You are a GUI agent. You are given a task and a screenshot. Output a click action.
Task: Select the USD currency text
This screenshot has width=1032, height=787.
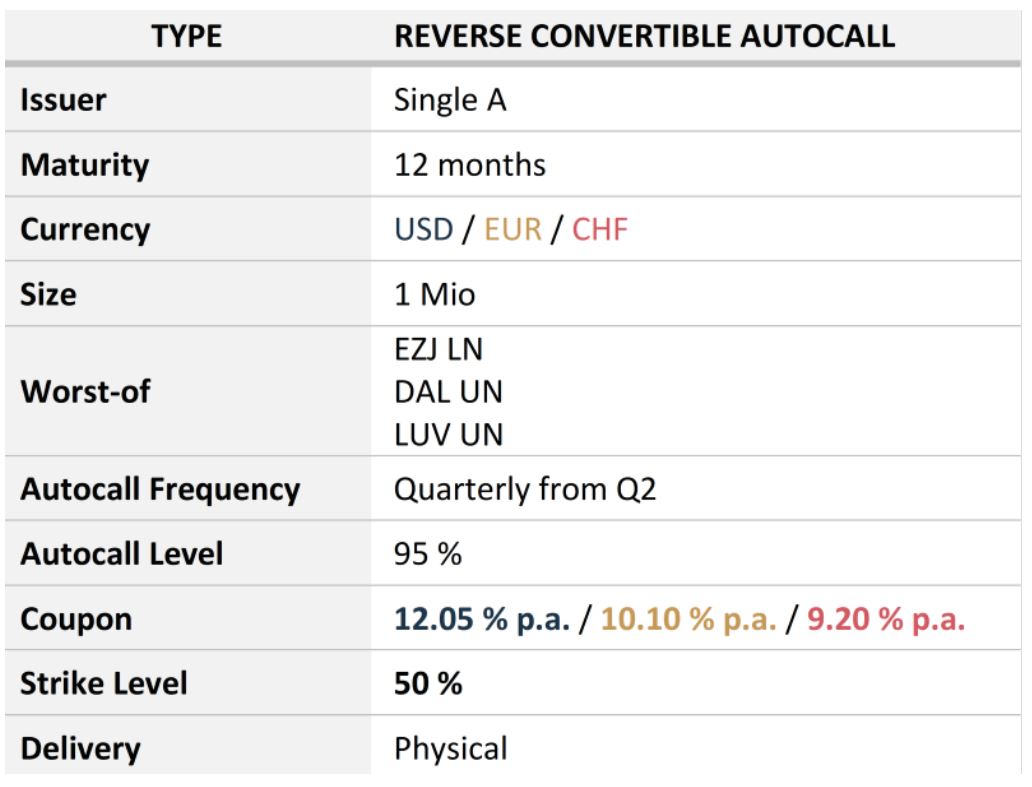click(424, 230)
